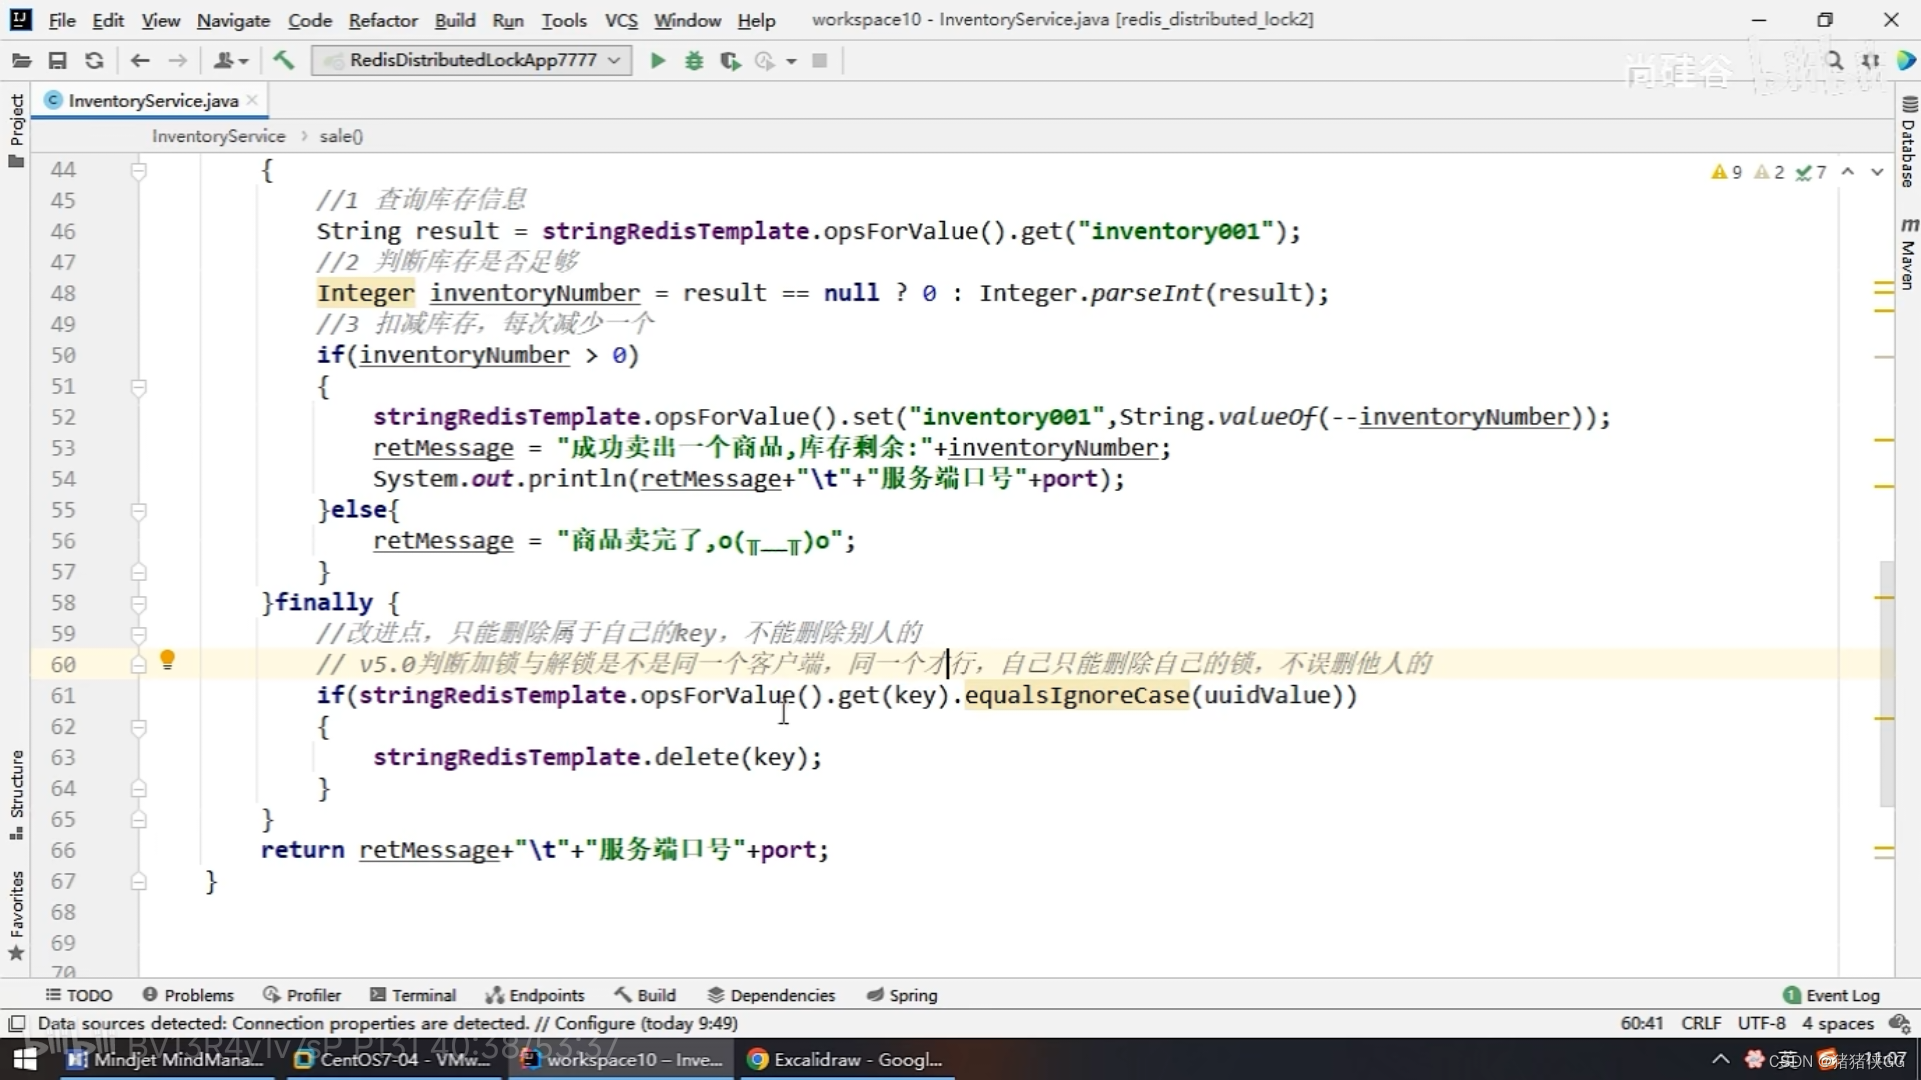Open the Windows Start menu

pyautogui.click(x=25, y=1059)
